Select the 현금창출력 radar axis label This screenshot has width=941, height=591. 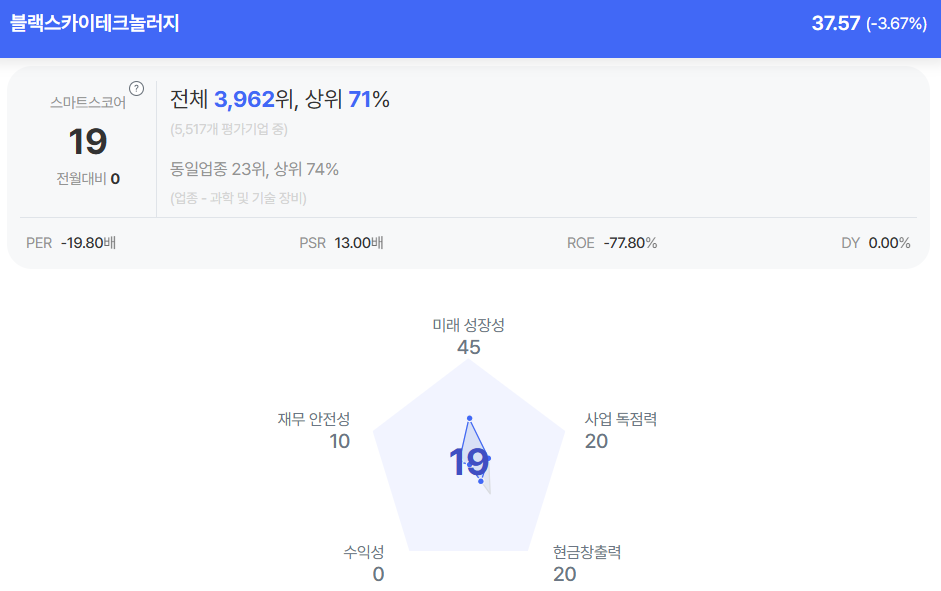587,552
